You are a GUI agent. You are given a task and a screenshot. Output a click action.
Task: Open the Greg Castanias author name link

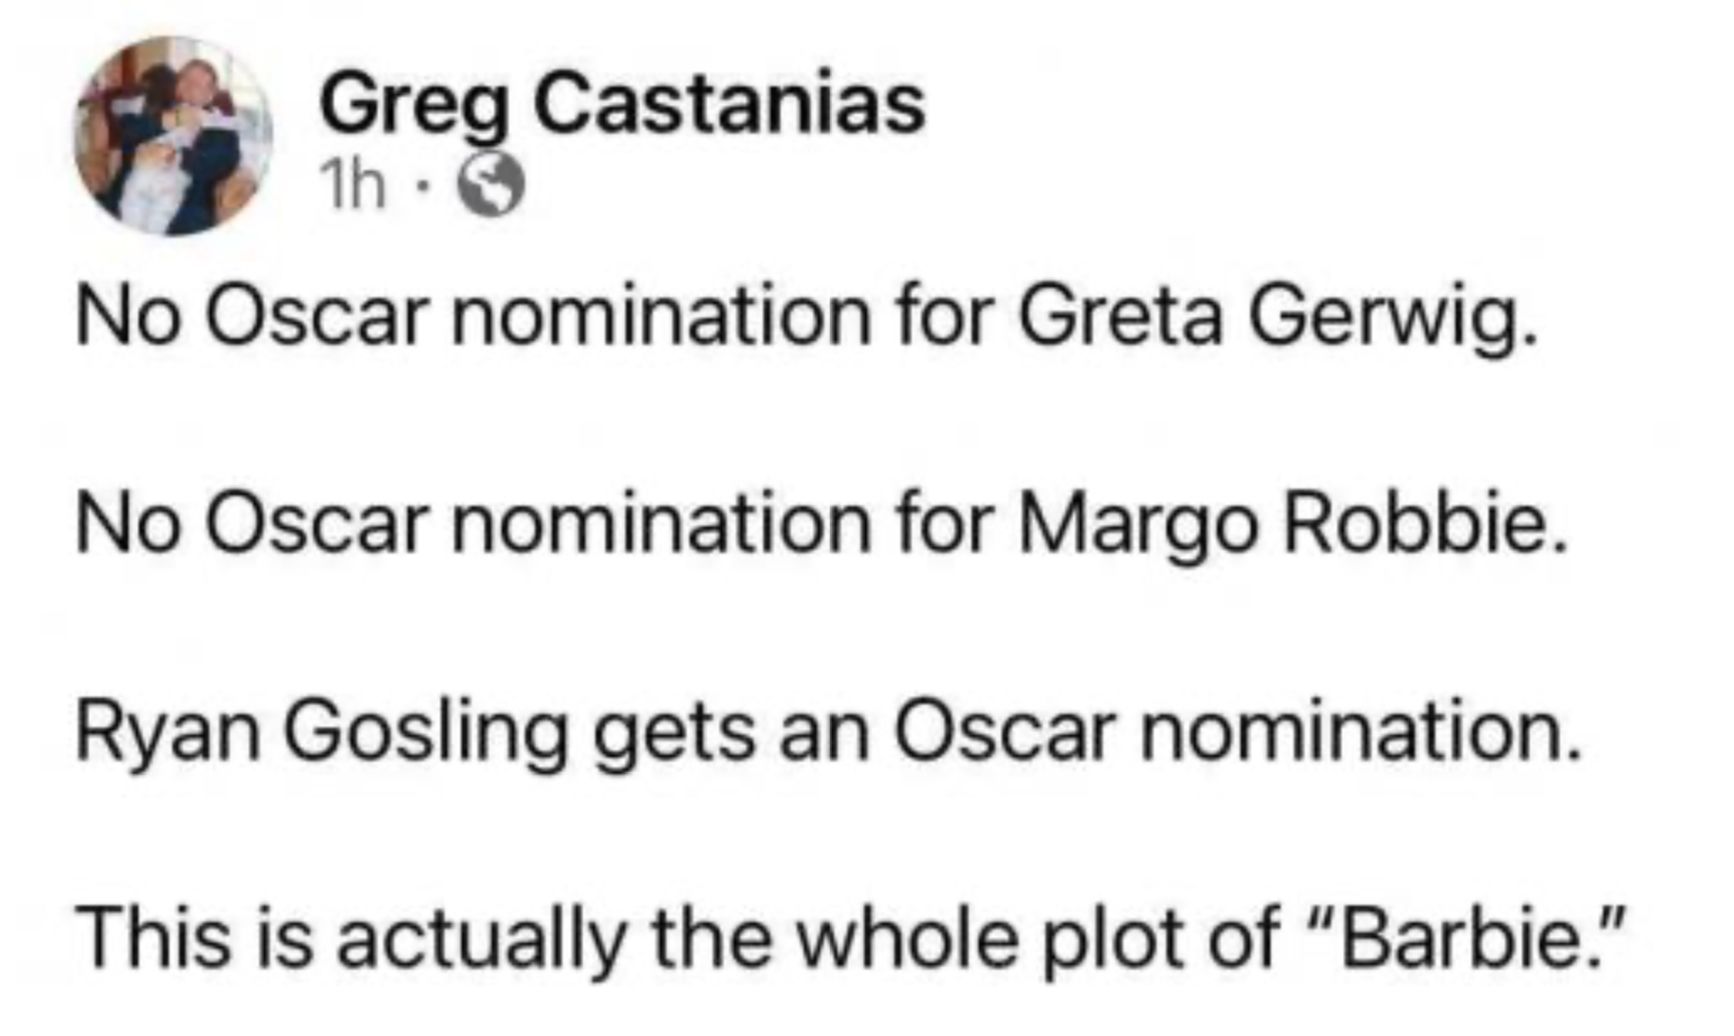click(622, 104)
